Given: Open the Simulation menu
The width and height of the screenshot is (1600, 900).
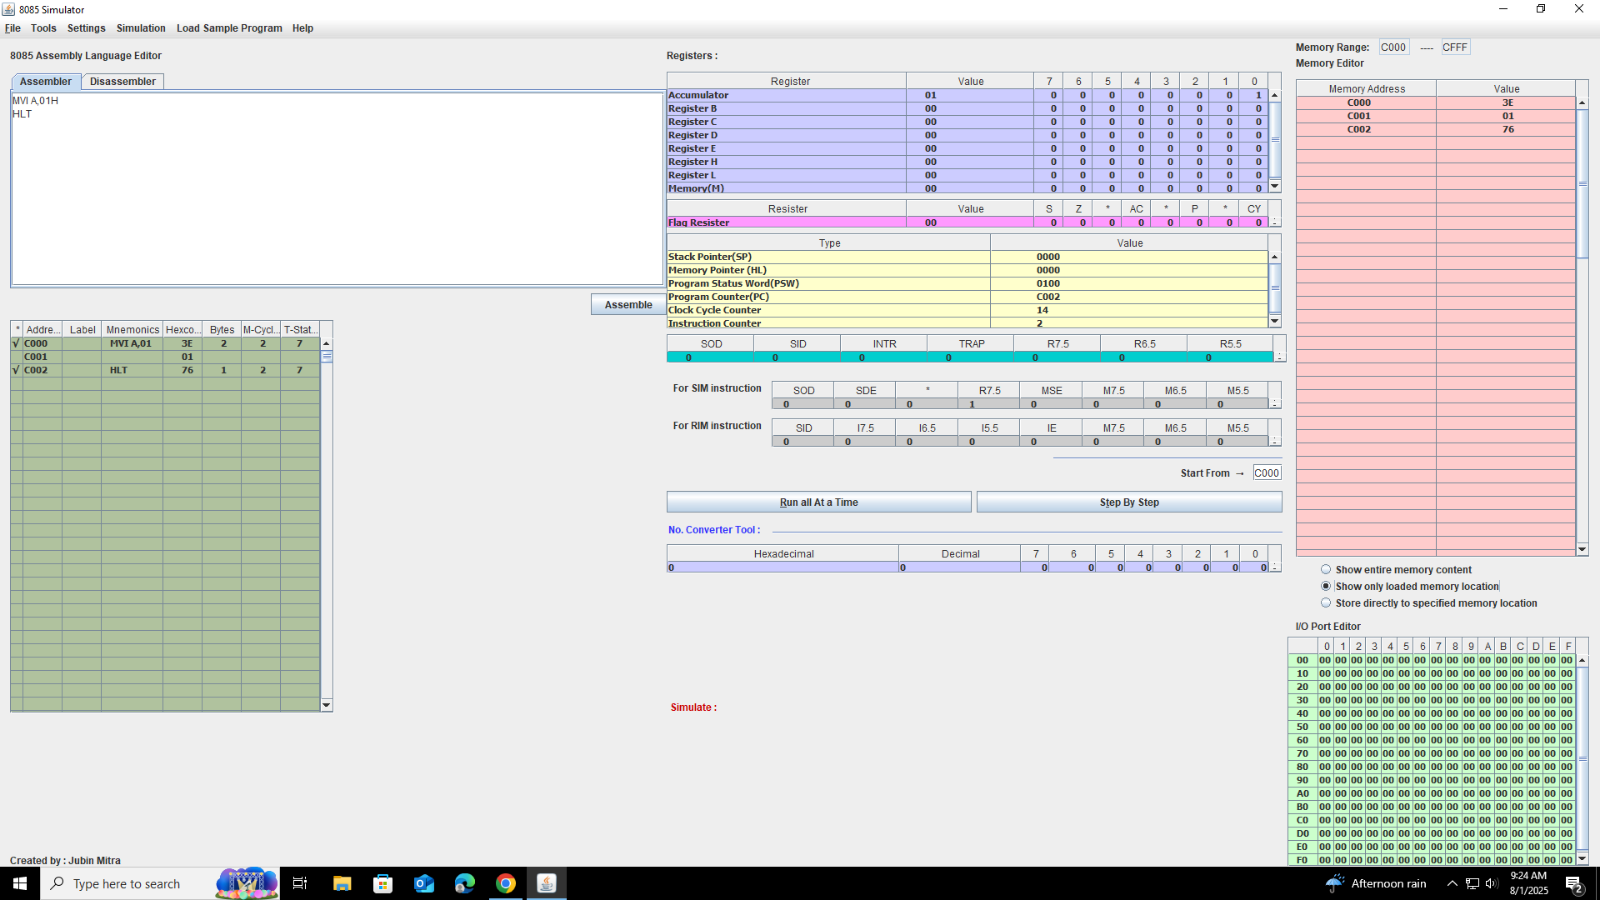Looking at the screenshot, I should click(x=141, y=28).
